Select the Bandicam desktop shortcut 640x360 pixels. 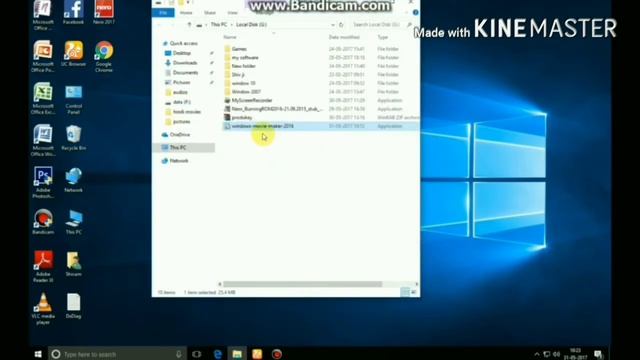tap(43, 221)
